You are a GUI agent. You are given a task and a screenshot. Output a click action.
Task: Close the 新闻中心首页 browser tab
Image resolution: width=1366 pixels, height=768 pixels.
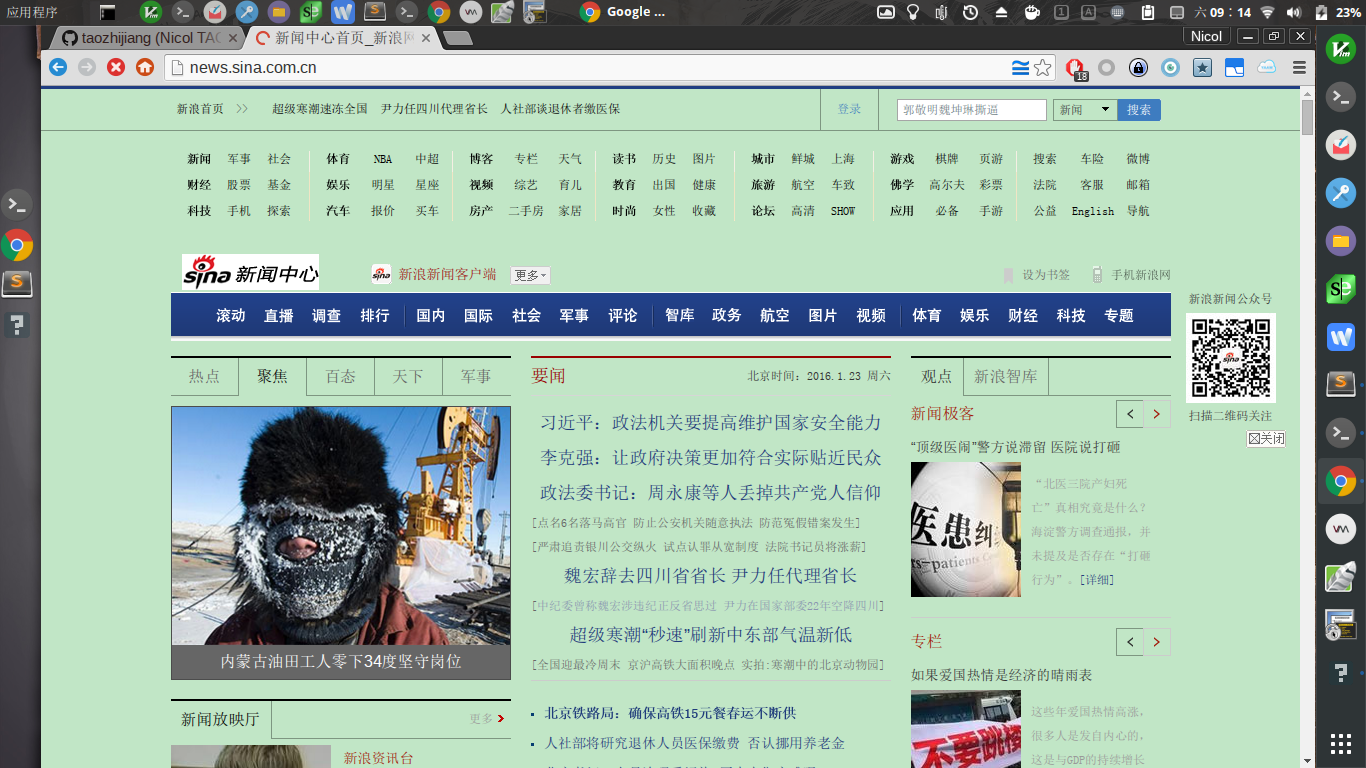tap(425, 38)
